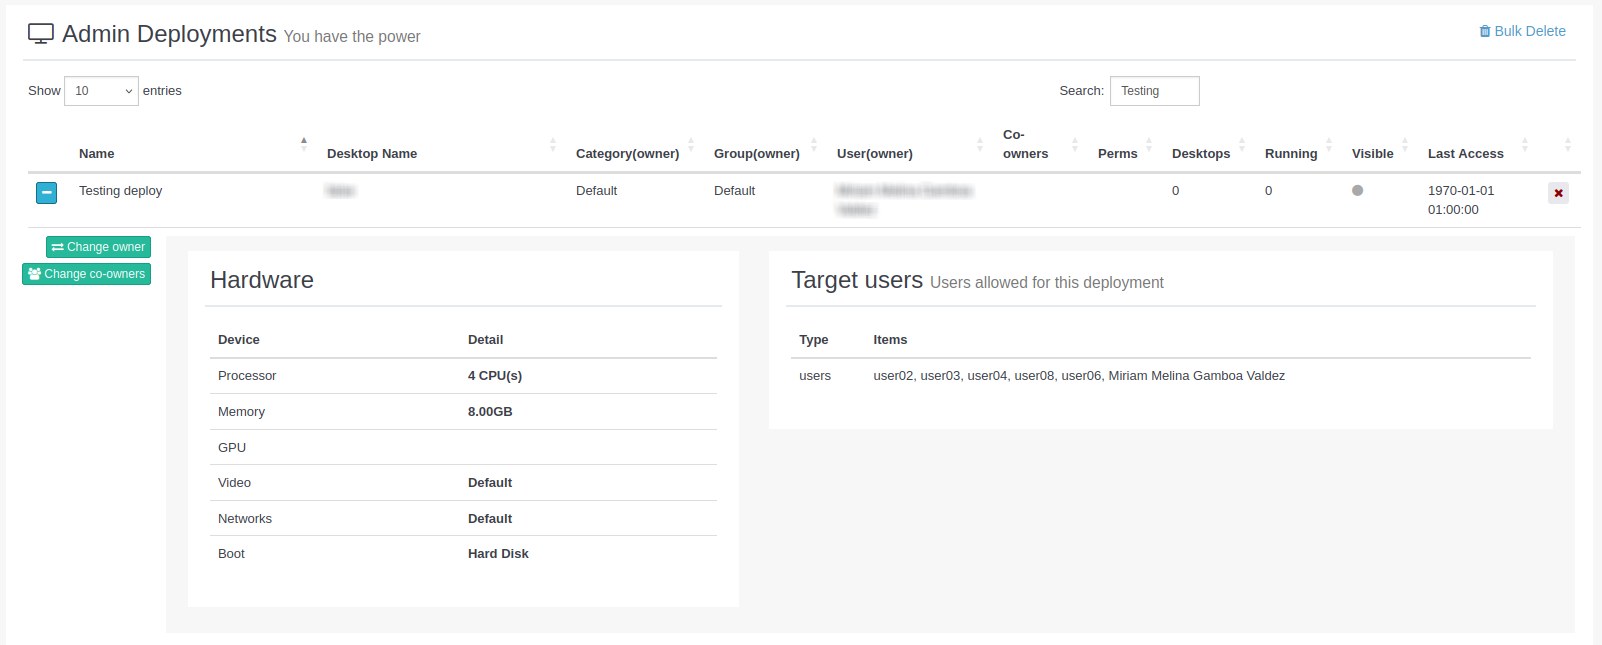Sort by User(owner) column header

click(x=874, y=154)
